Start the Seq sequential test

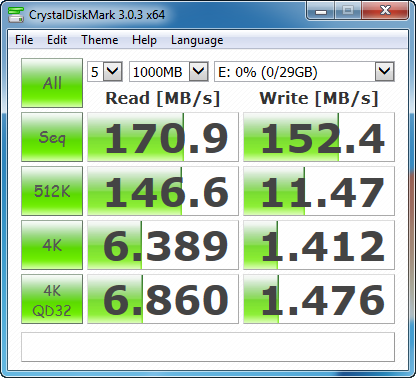pyautogui.click(x=52, y=137)
